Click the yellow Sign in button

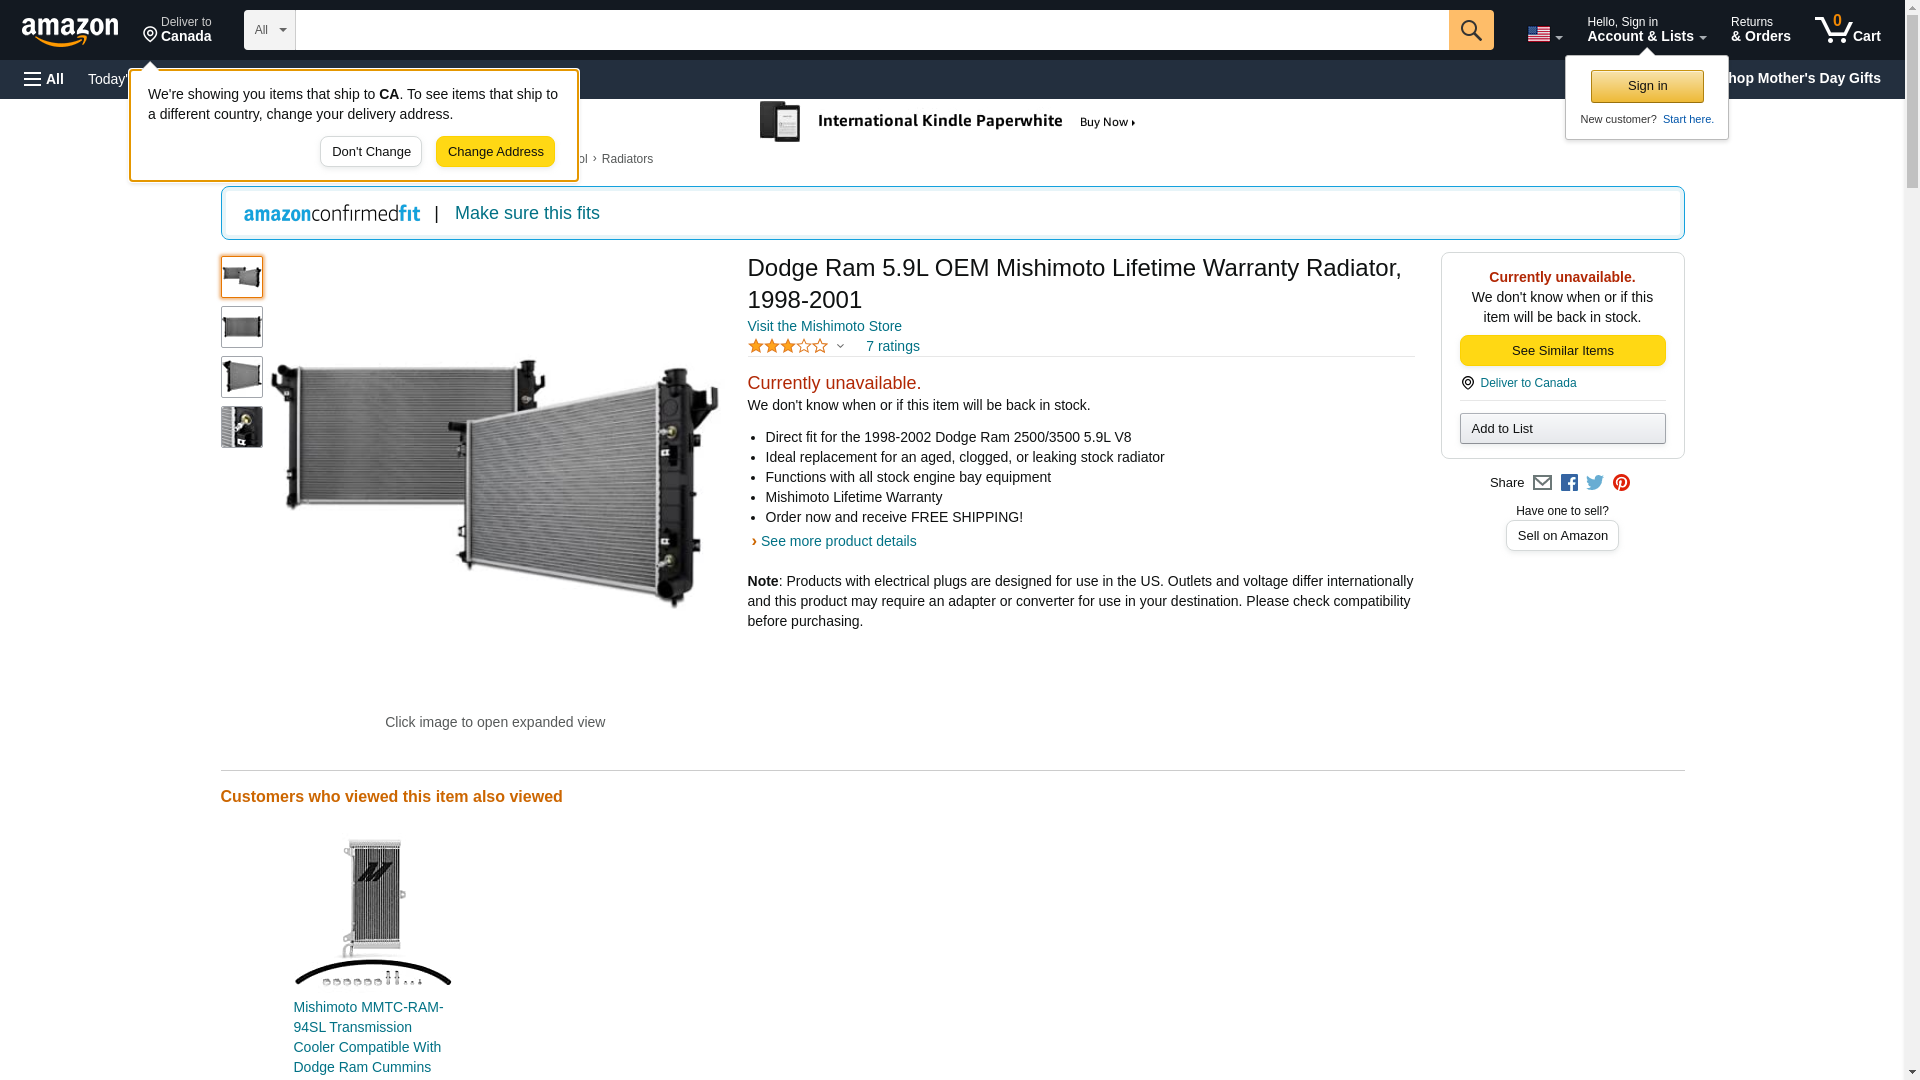(1647, 86)
